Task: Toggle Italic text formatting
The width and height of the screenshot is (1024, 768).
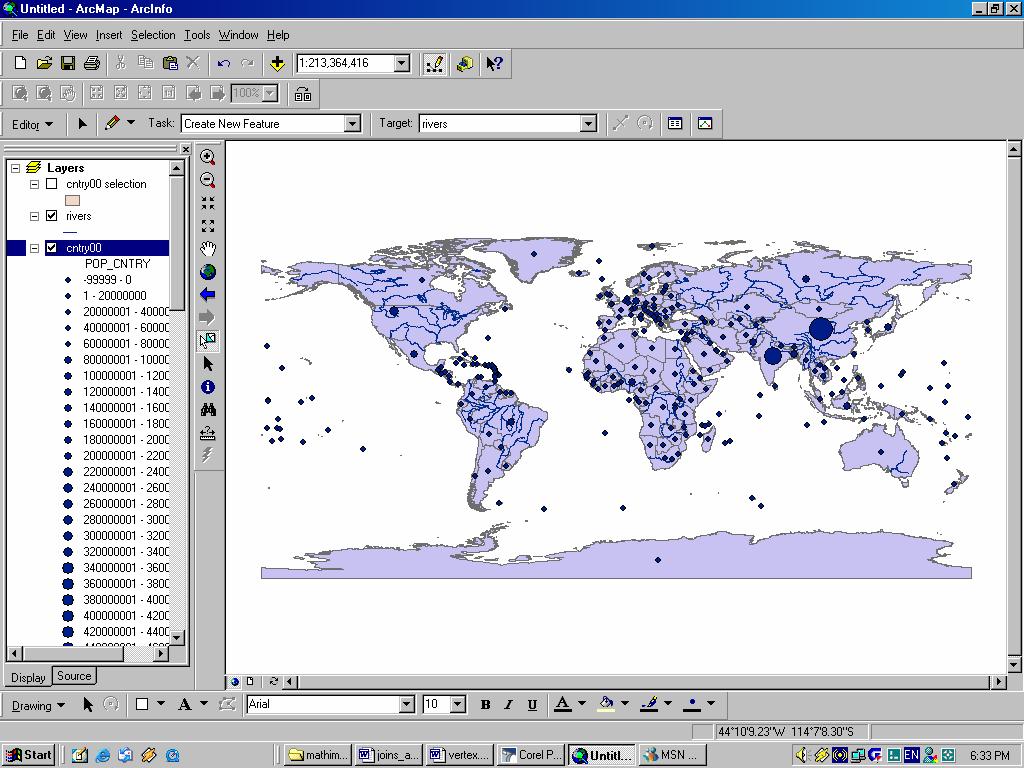Action: (x=509, y=705)
